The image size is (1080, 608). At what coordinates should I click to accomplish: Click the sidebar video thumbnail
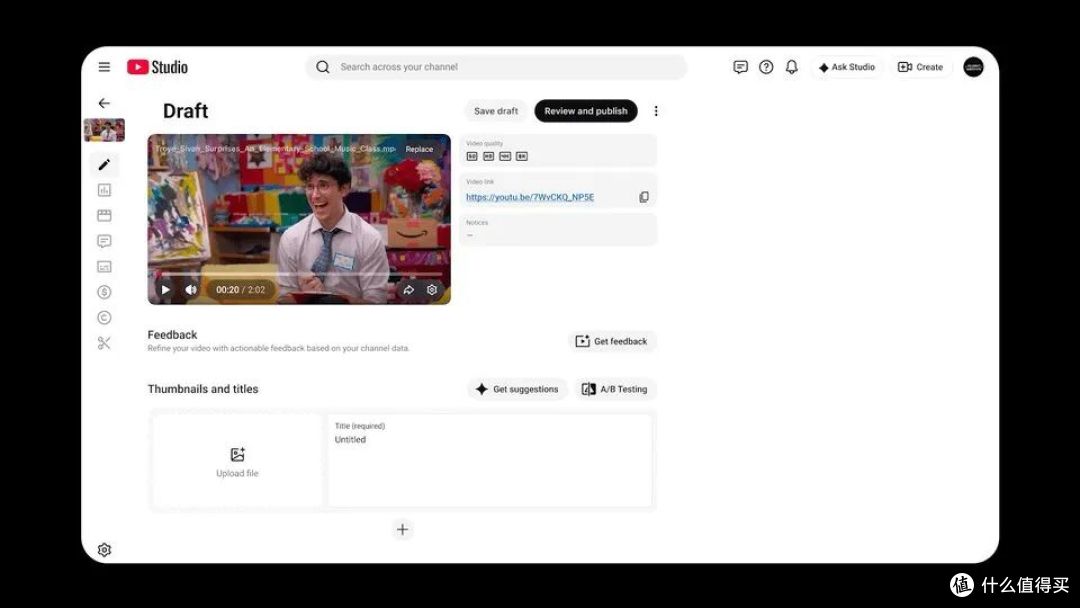[x=104, y=129]
